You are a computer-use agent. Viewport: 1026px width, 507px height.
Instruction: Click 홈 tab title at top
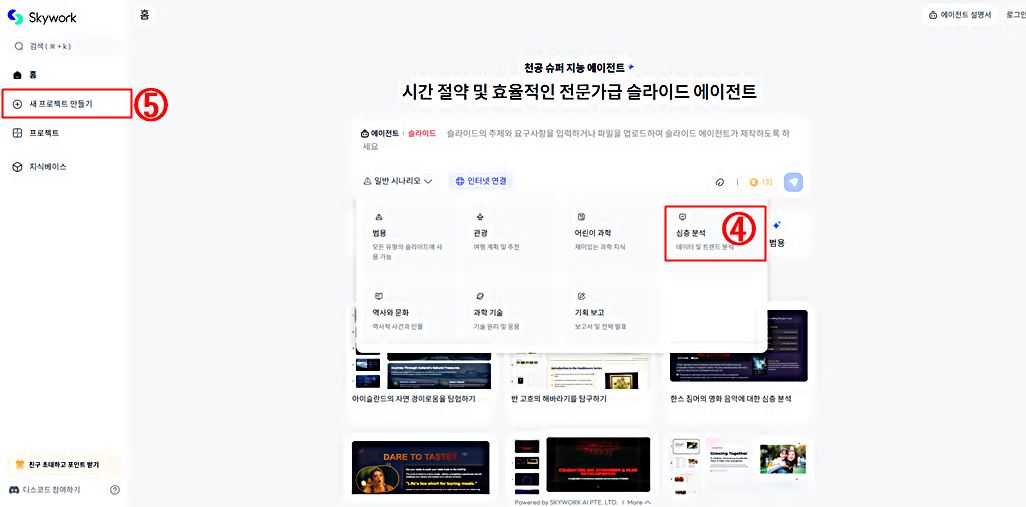(145, 14)
